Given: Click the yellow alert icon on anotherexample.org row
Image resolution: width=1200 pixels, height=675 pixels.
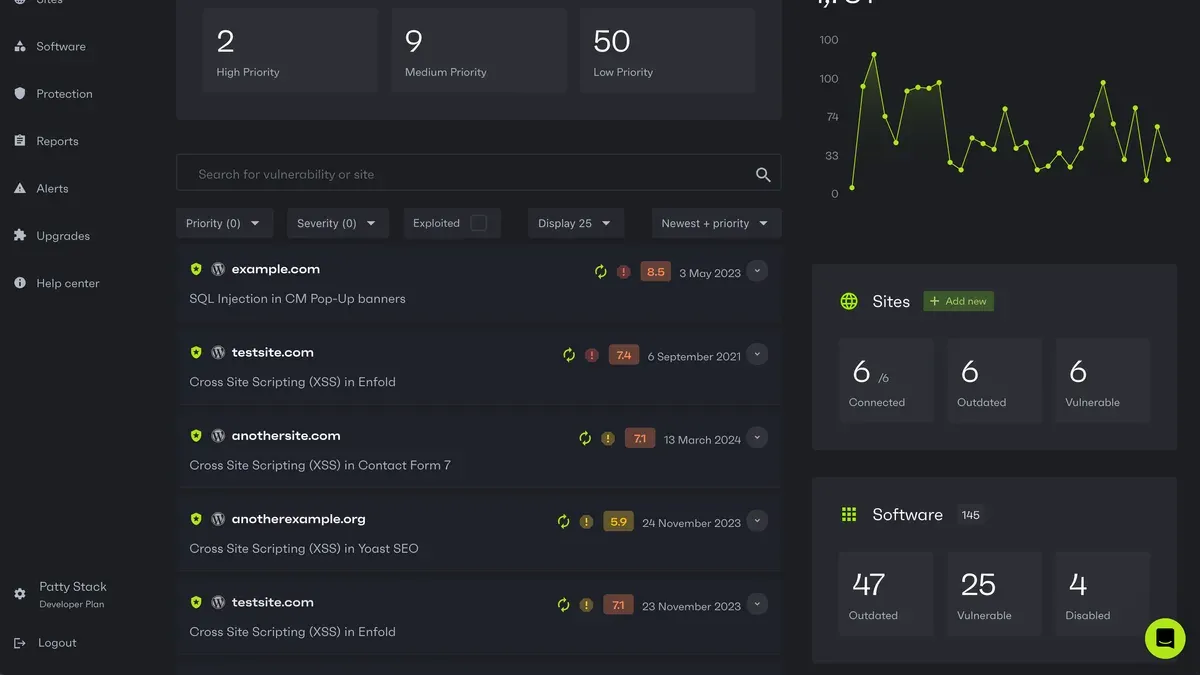Looking at the screenshot, I should pyautogui.click(x=586, y=521).
